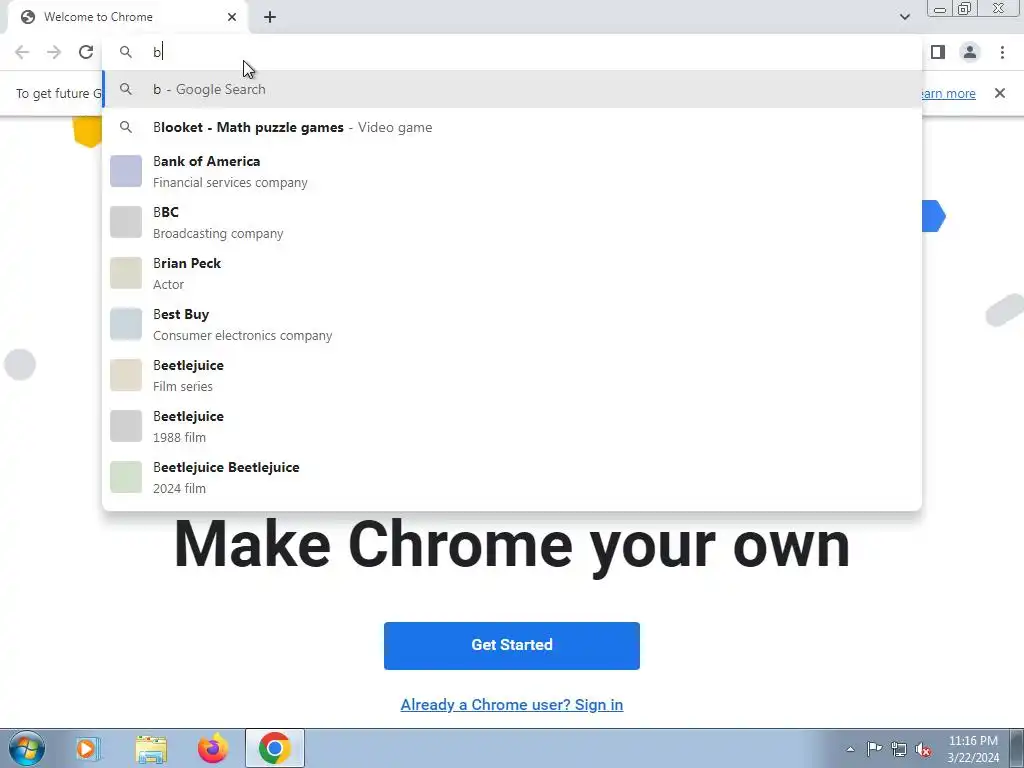Select the BBC suggestion
This screenshot has width=1024, height=768.
point(512,222)
